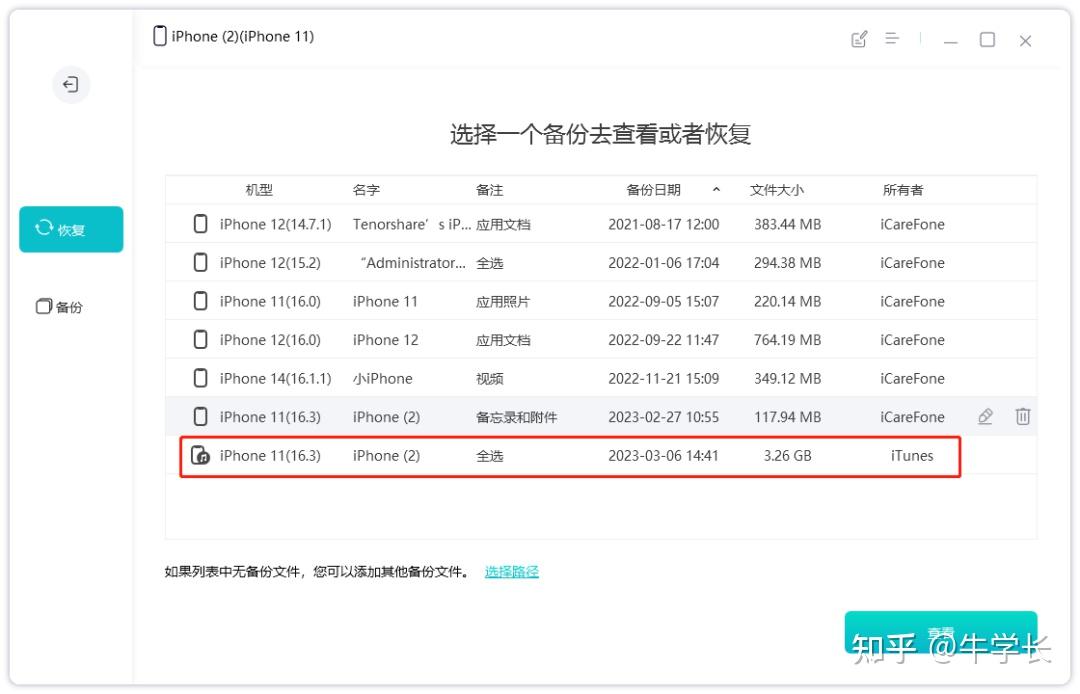1080x694 pixels.
Task: Switch to the 恢复 tab
Action: tap(70, 228)
